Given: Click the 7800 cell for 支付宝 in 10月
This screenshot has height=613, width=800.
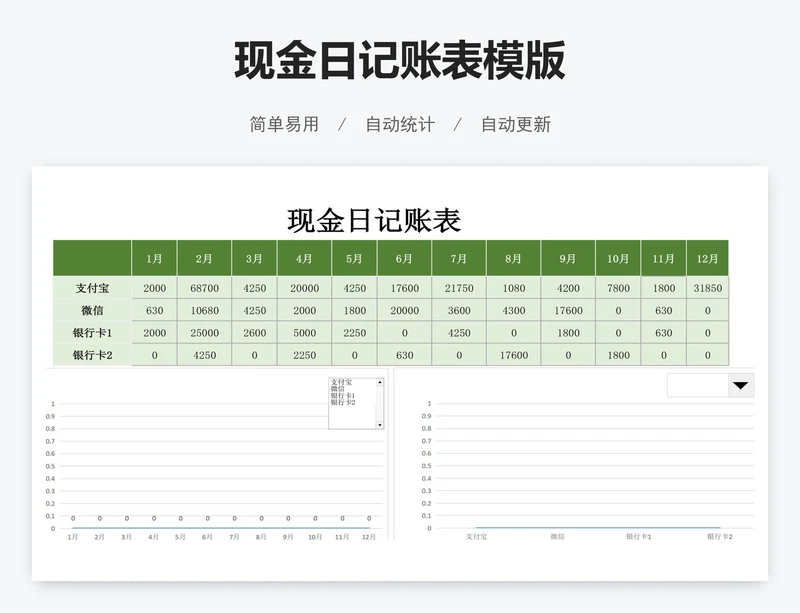Looking at the screenshot, I should (618, 288).
